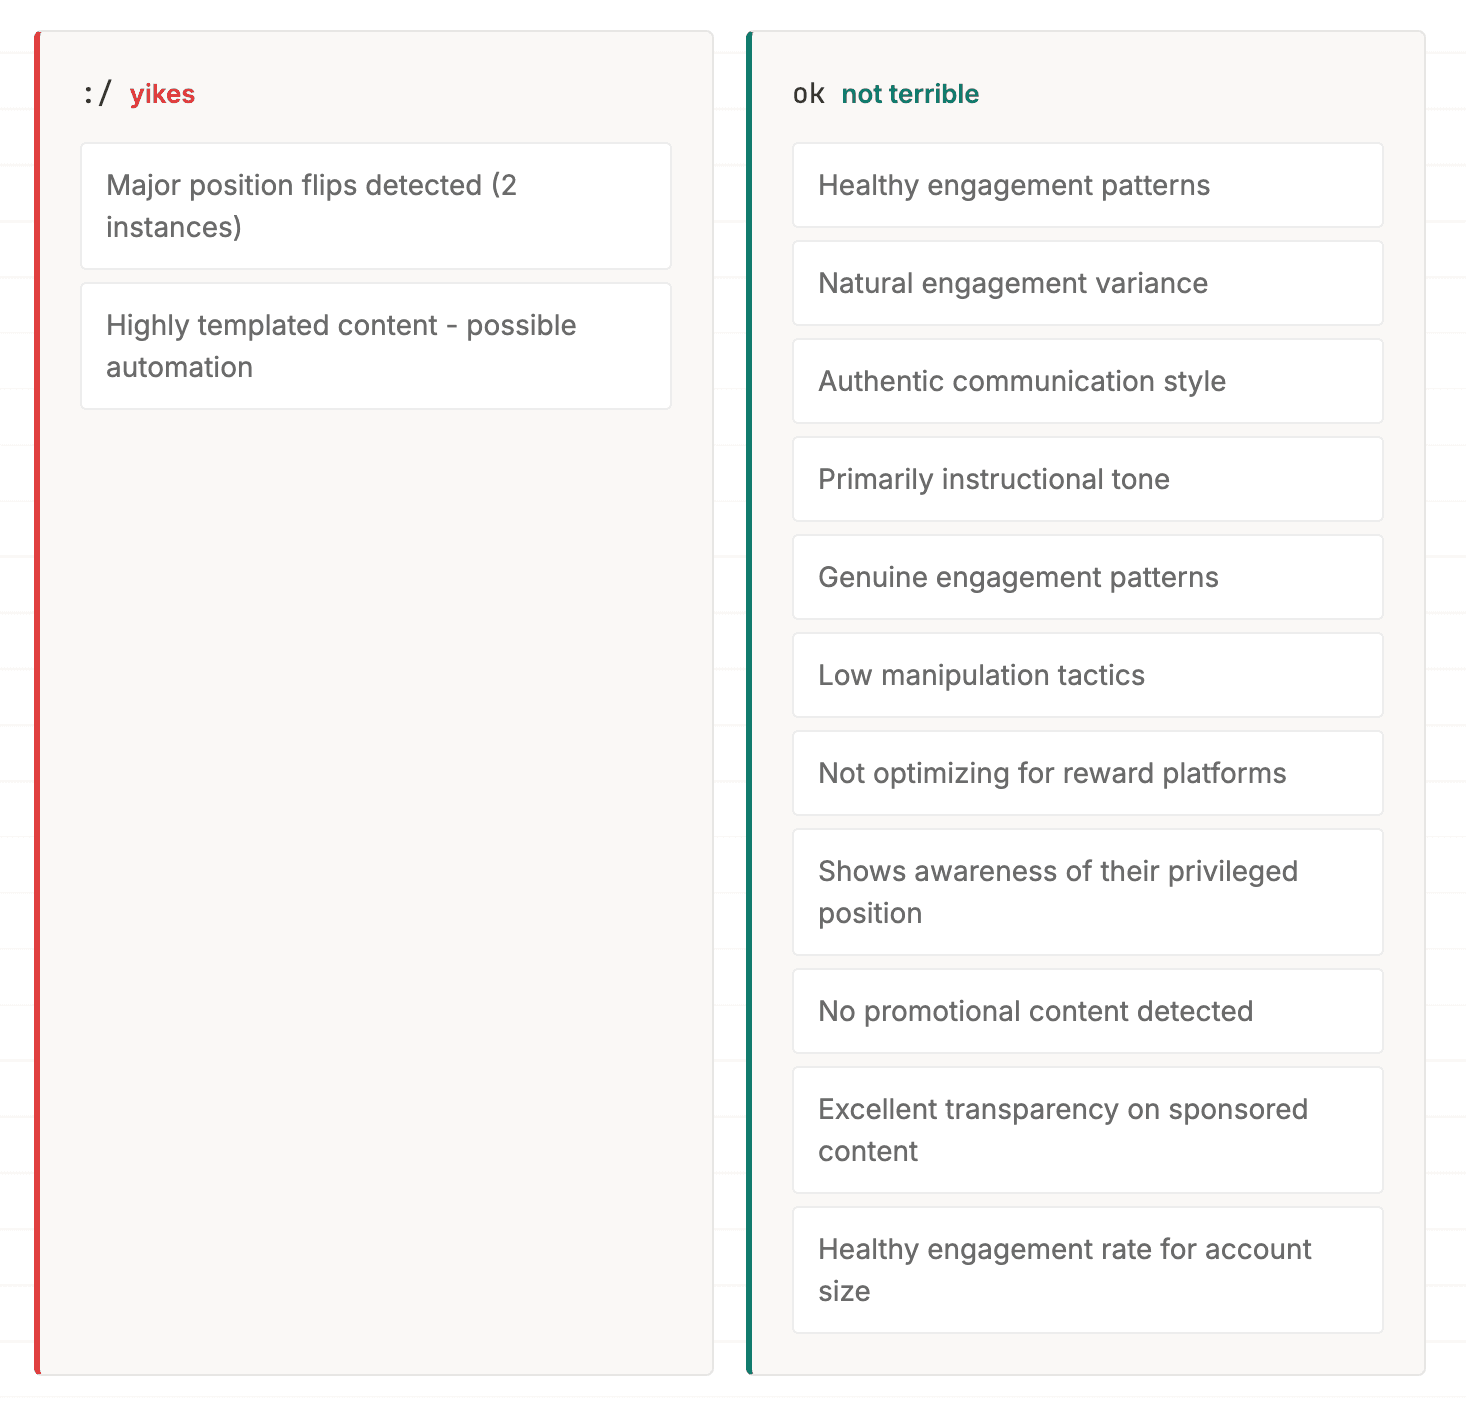Select 'Highly templated content' card
The height and width of the screenshot is (1410, 1466).
pyautogui.click(x=375, y=346)
